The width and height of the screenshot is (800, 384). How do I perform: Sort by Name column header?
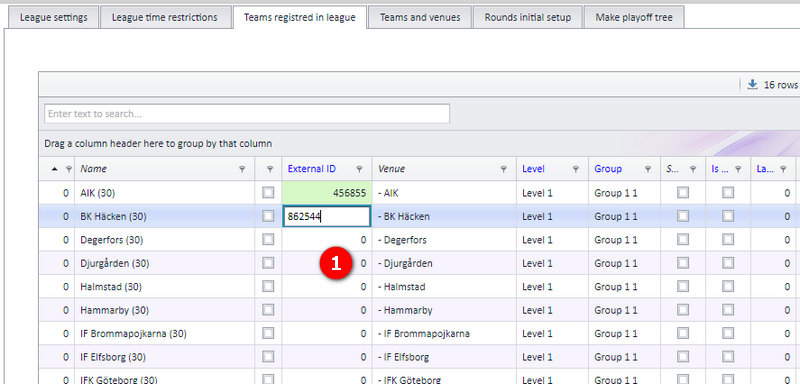(93, 169)
